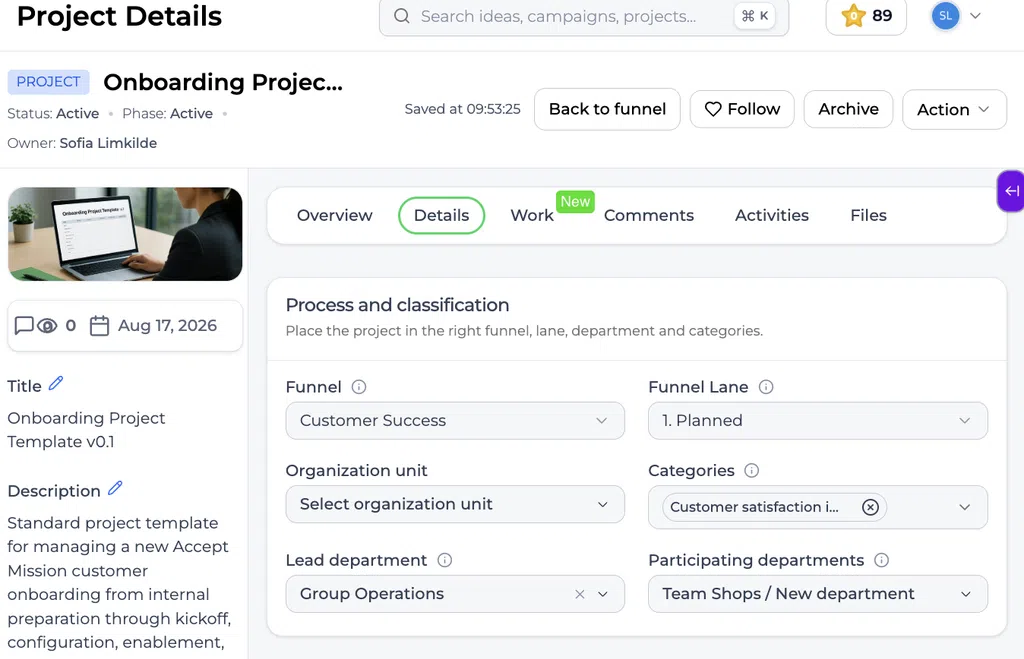Expand the user account chevron
The image size is (1024, 659).
(975, 16)
